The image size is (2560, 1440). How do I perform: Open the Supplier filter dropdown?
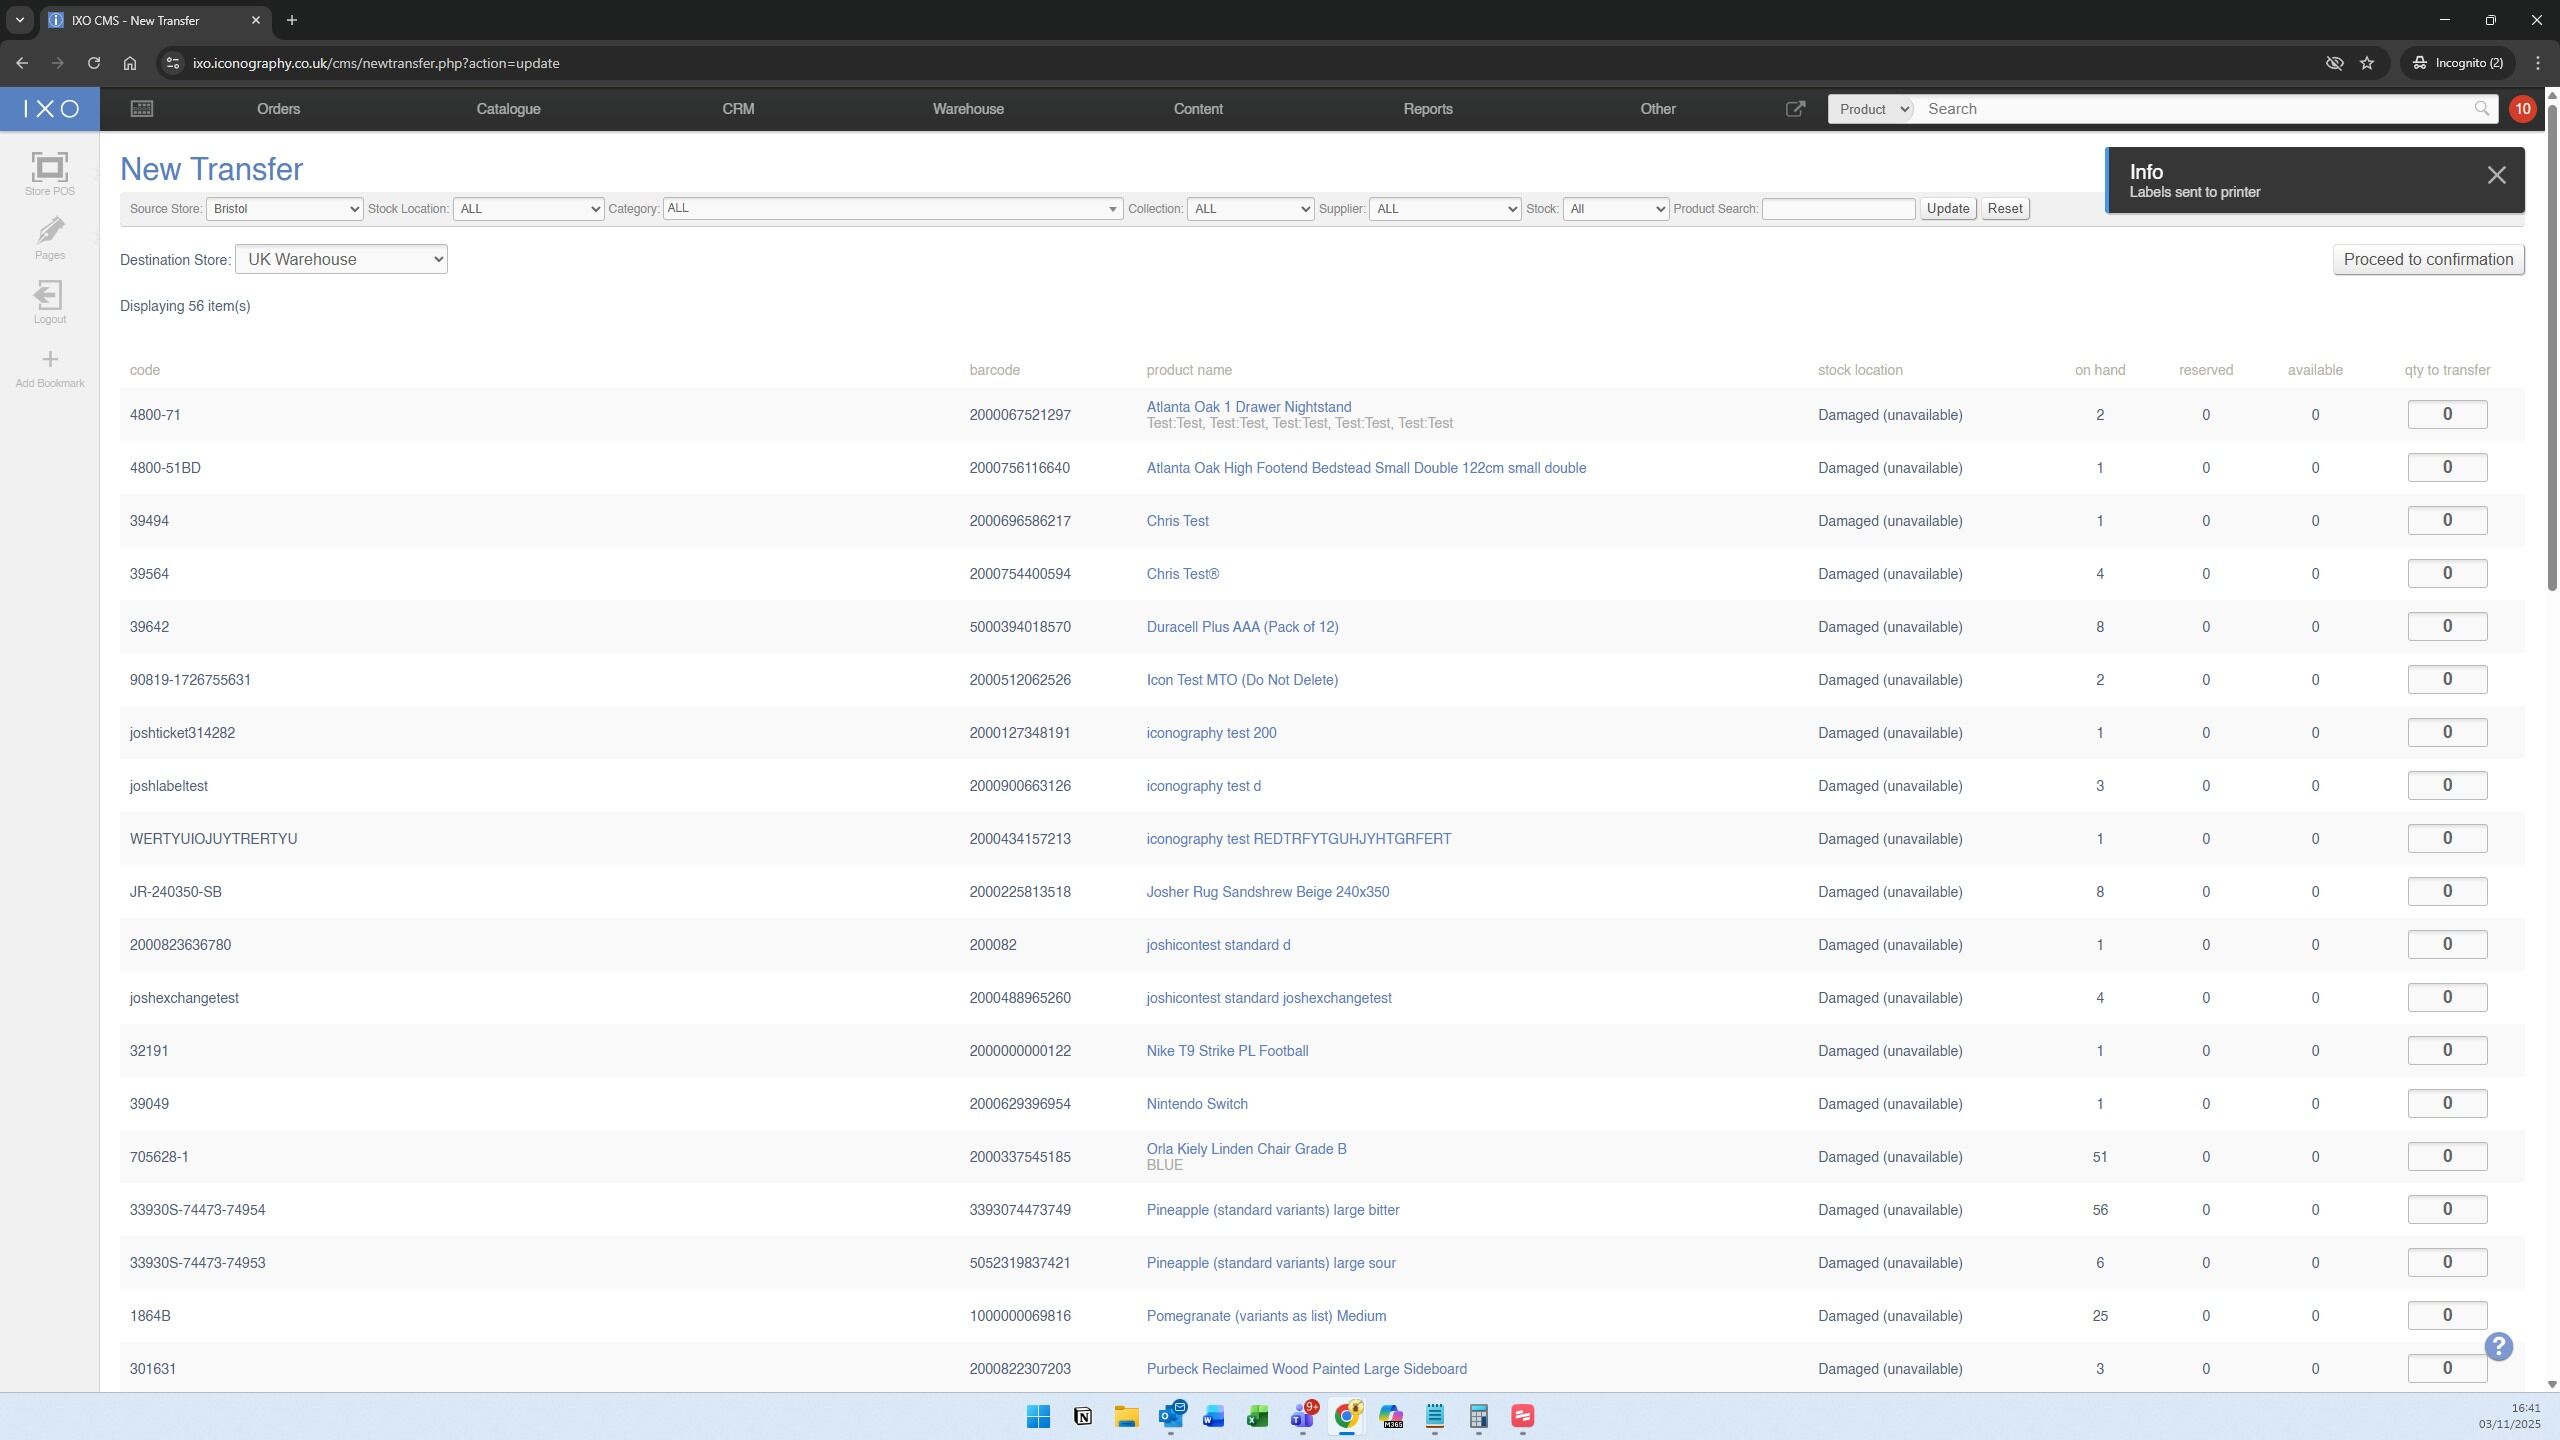point(1444,209)
